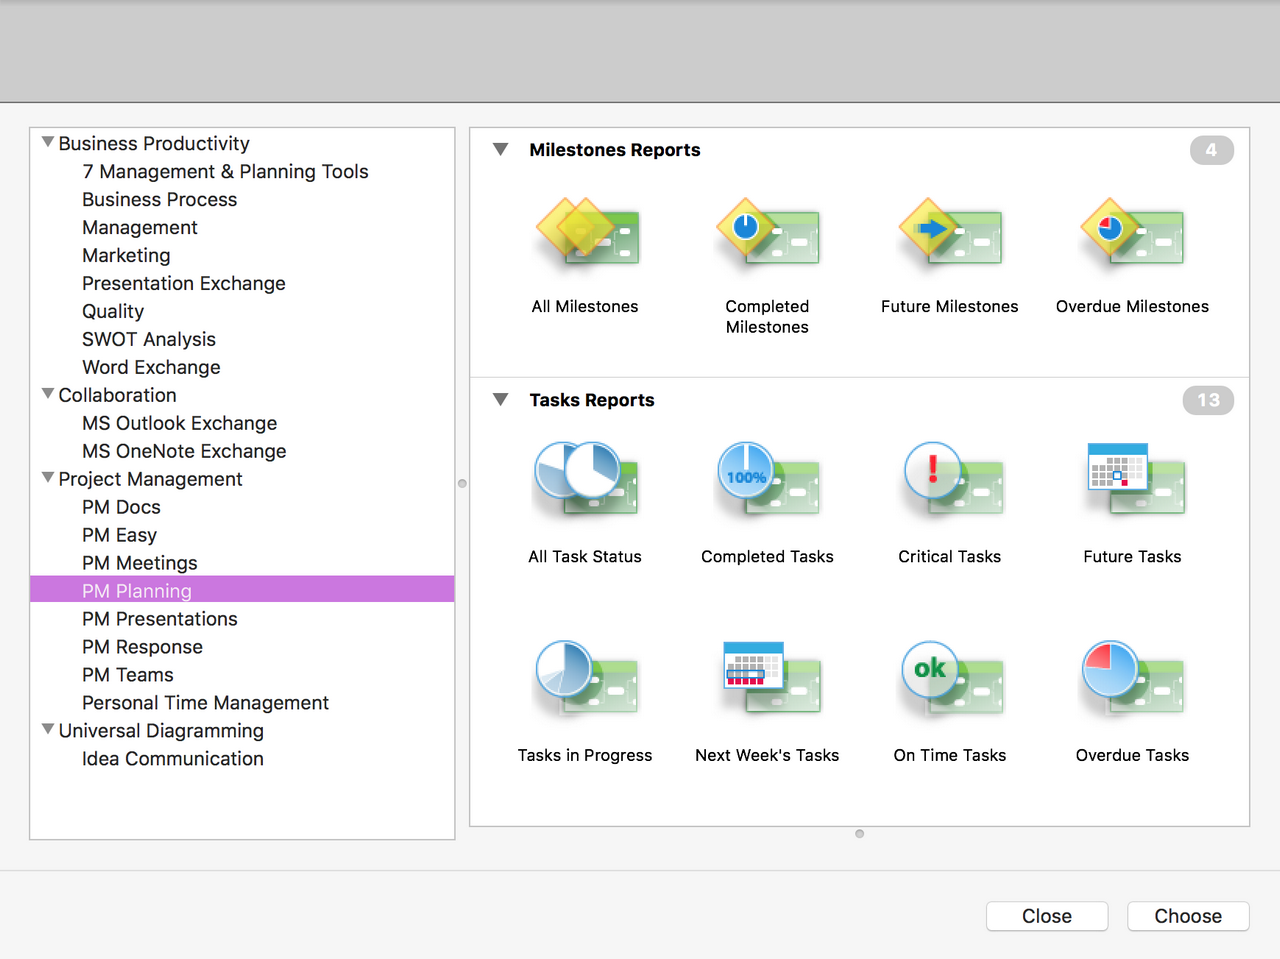Open the Overdue Tasks report icon

1133,680
